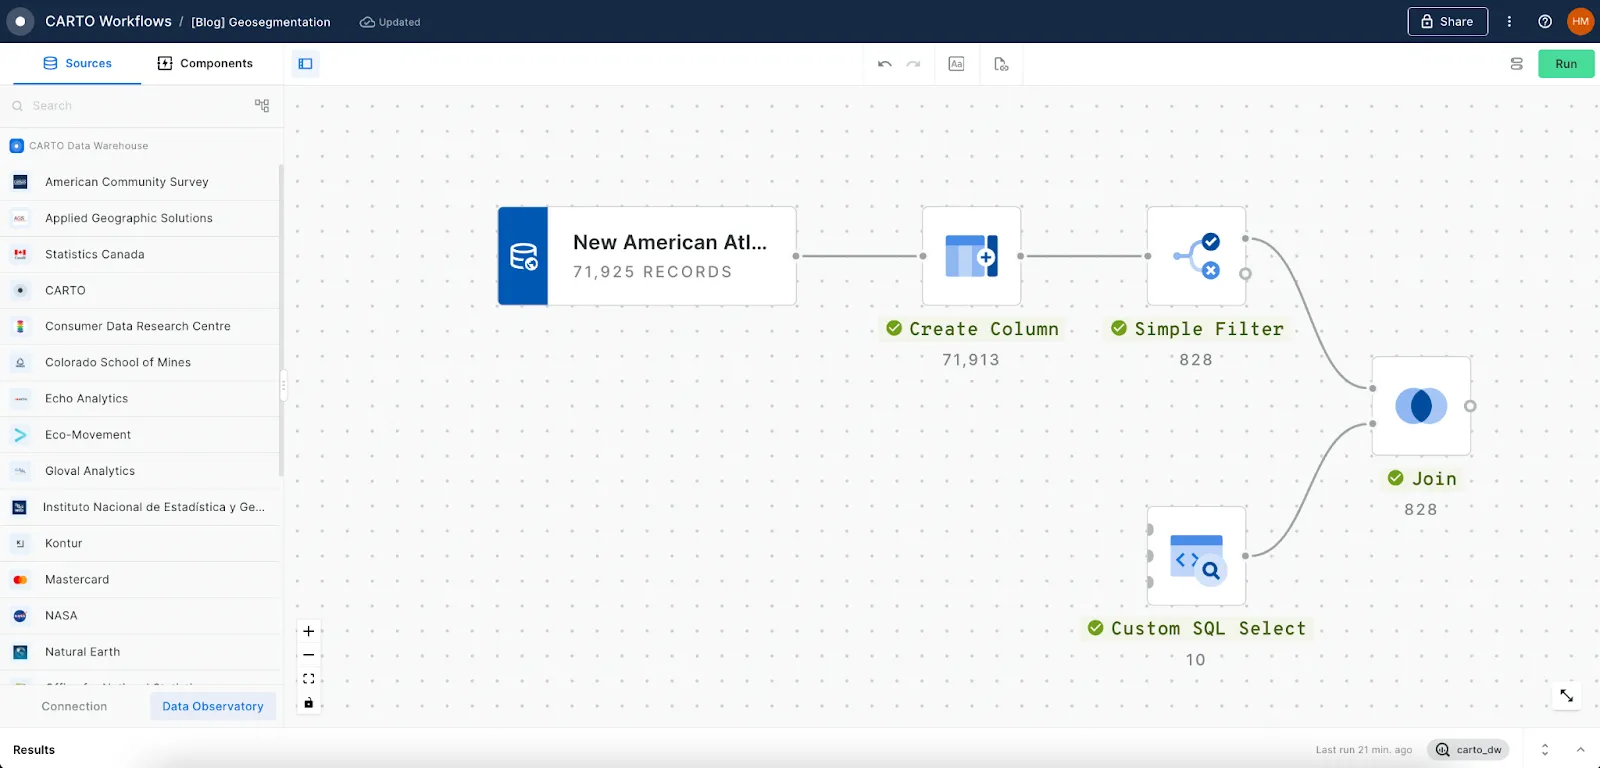
Task: Switch to the Components tab
Action: point(205,63)
